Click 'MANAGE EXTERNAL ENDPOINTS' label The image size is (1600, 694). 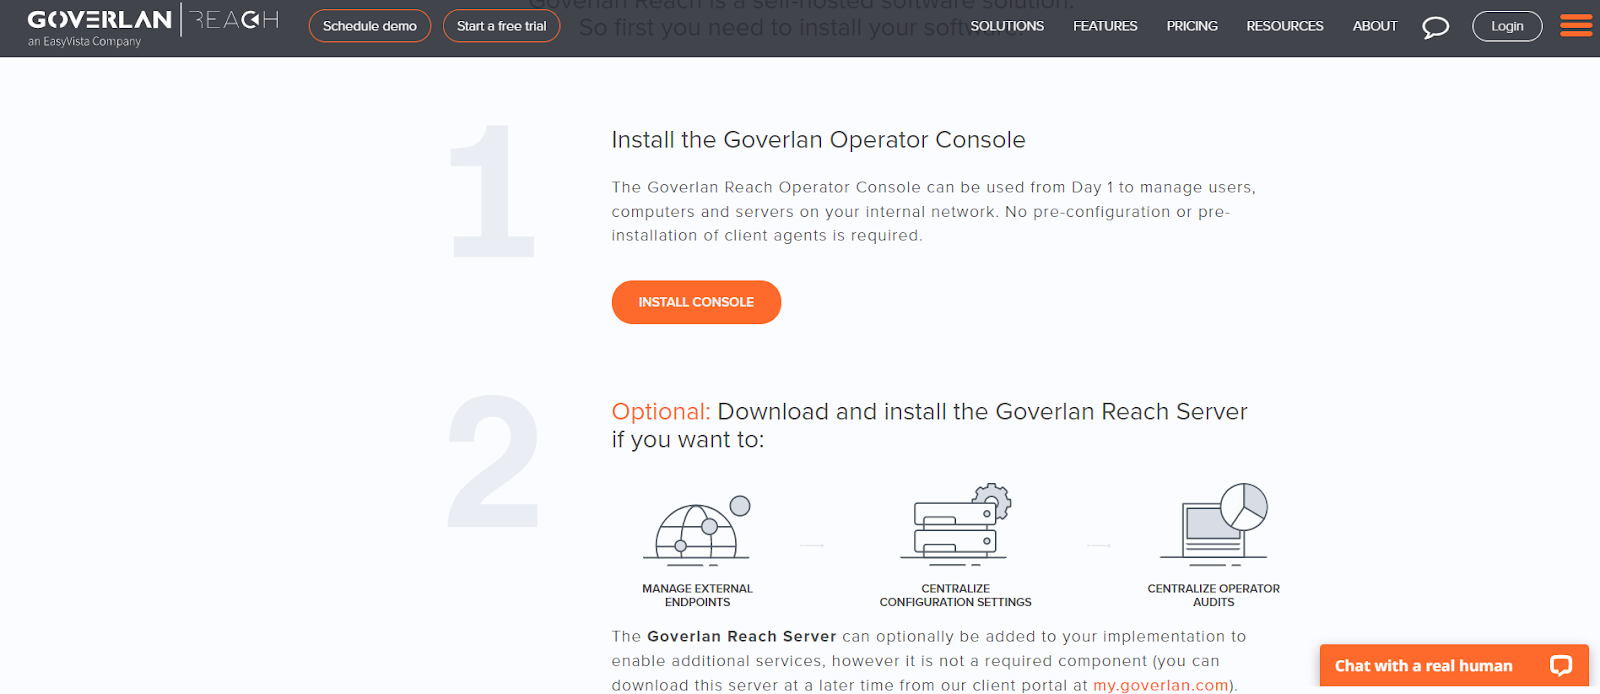click(697, 595)
